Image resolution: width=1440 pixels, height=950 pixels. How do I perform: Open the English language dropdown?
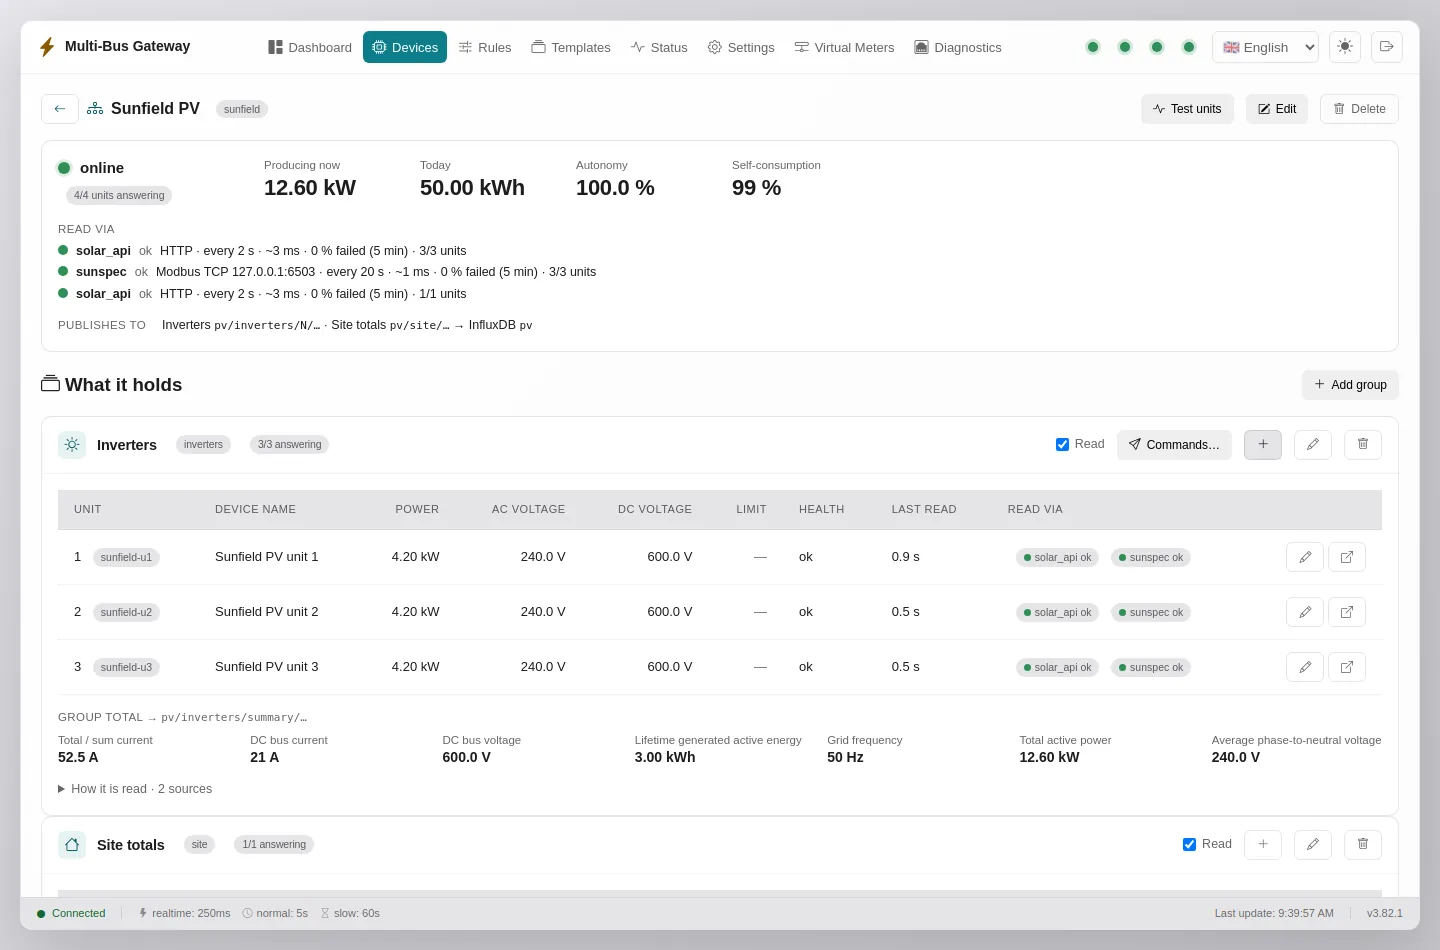[x=1265, y=47]
